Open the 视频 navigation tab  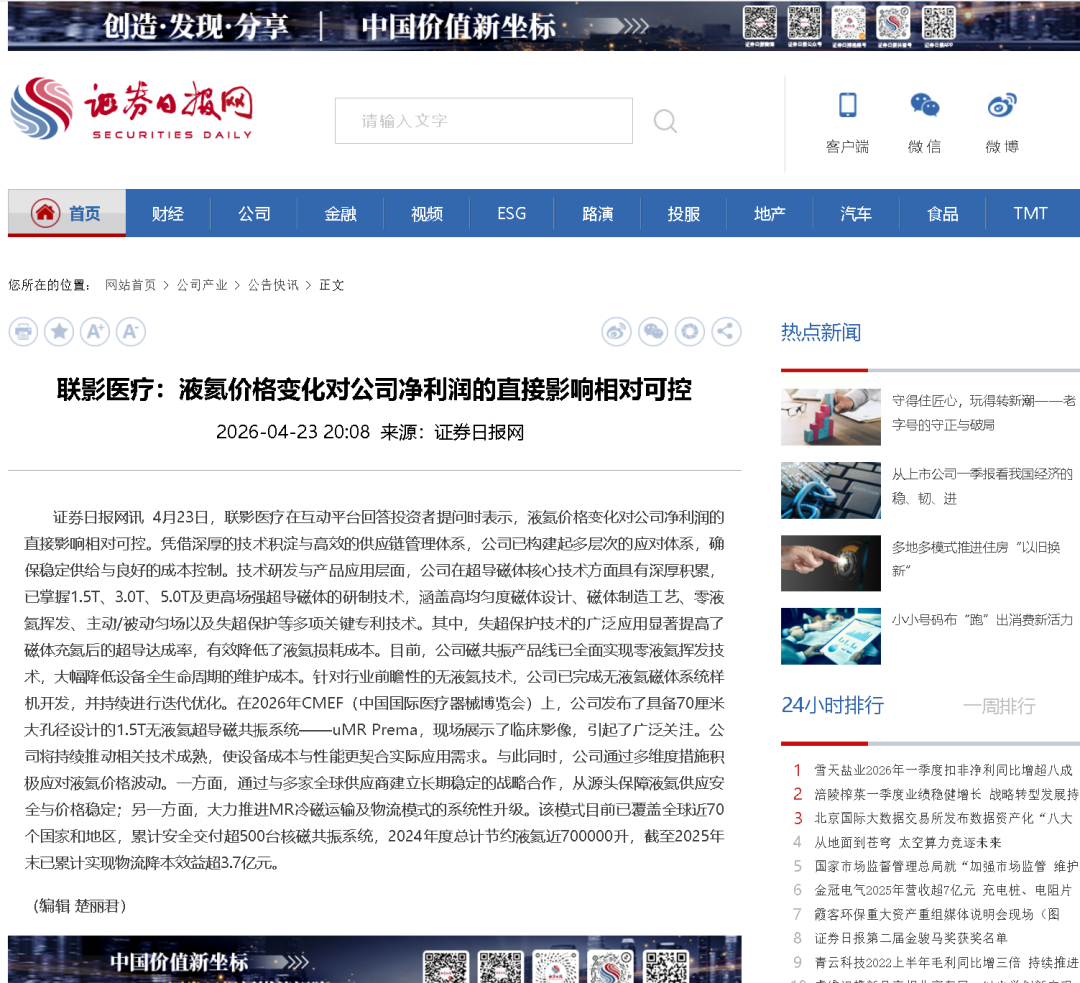[426, 214]
